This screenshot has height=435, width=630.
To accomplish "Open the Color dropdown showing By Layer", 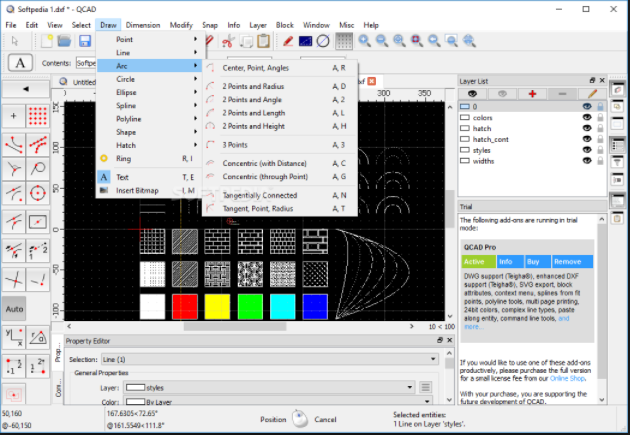I will point(278,401).
